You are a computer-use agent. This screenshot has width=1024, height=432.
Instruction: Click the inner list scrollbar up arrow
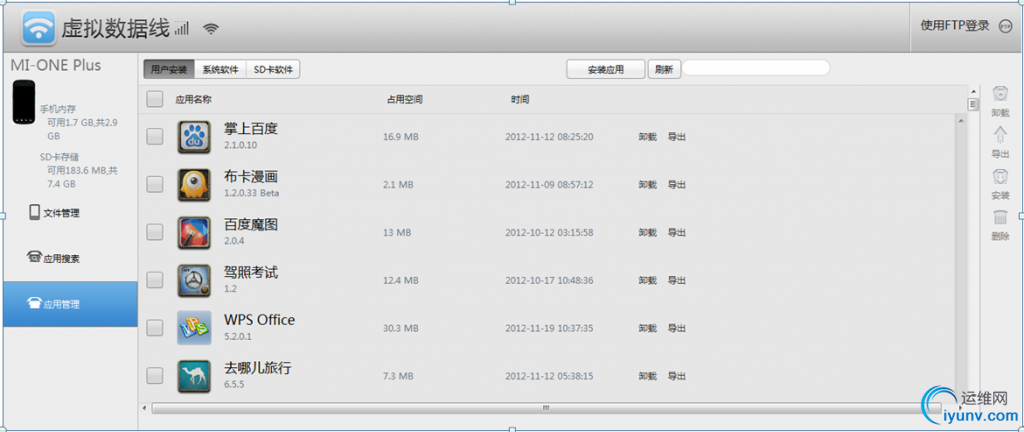coord(961,120)
